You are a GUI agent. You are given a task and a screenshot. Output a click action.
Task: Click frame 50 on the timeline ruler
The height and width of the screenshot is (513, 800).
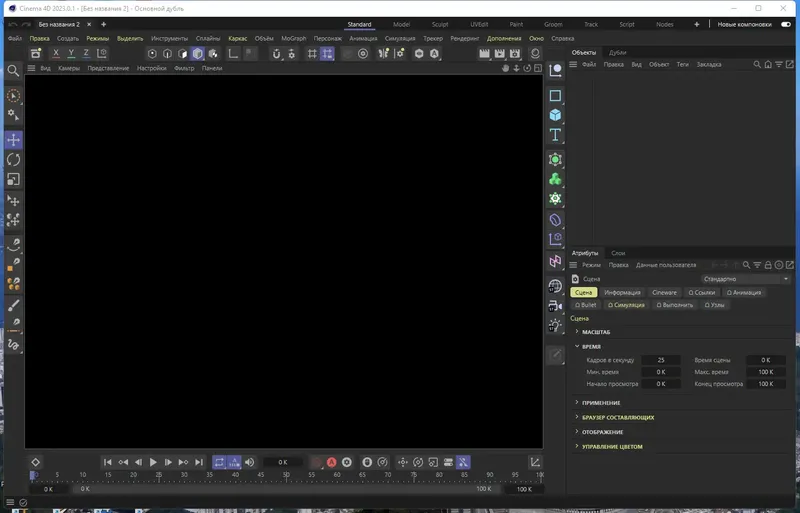point(286,475)
